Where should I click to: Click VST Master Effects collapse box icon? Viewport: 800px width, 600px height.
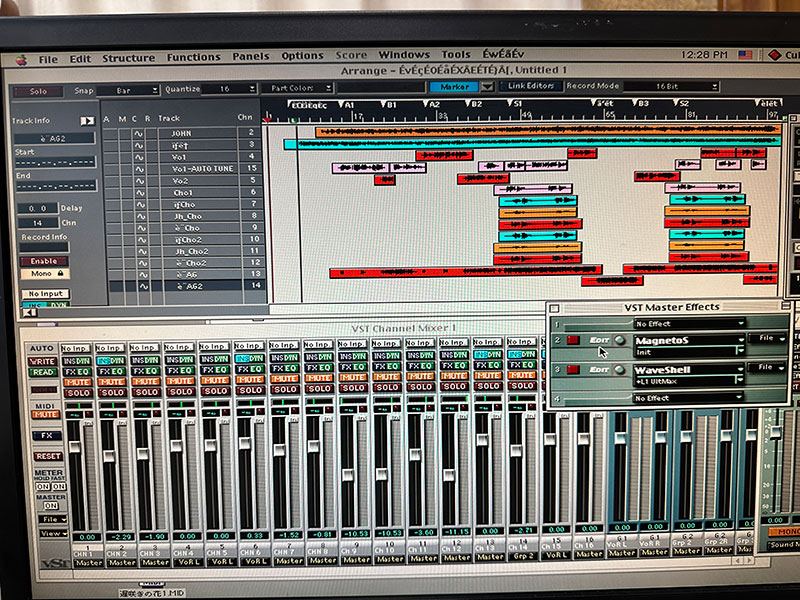click(x=785, y=306)
